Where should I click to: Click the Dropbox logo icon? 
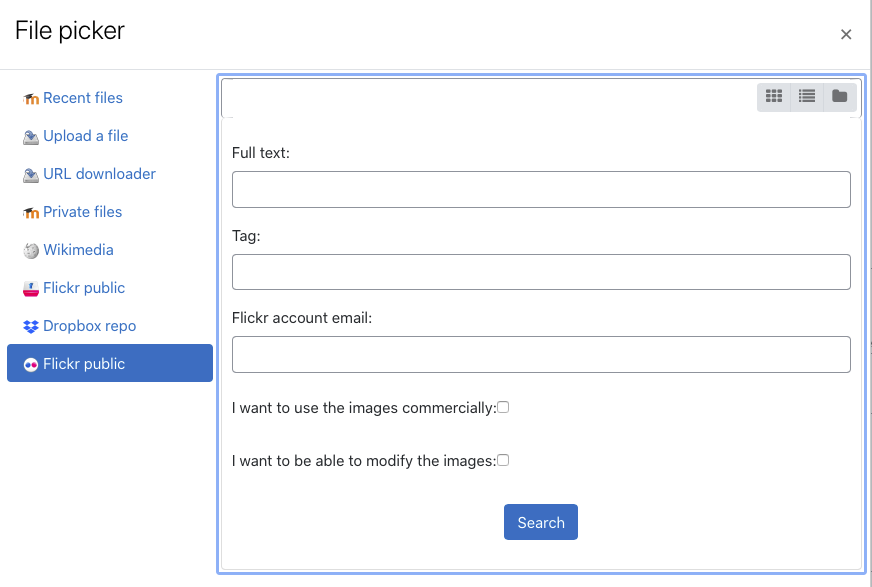31,326
